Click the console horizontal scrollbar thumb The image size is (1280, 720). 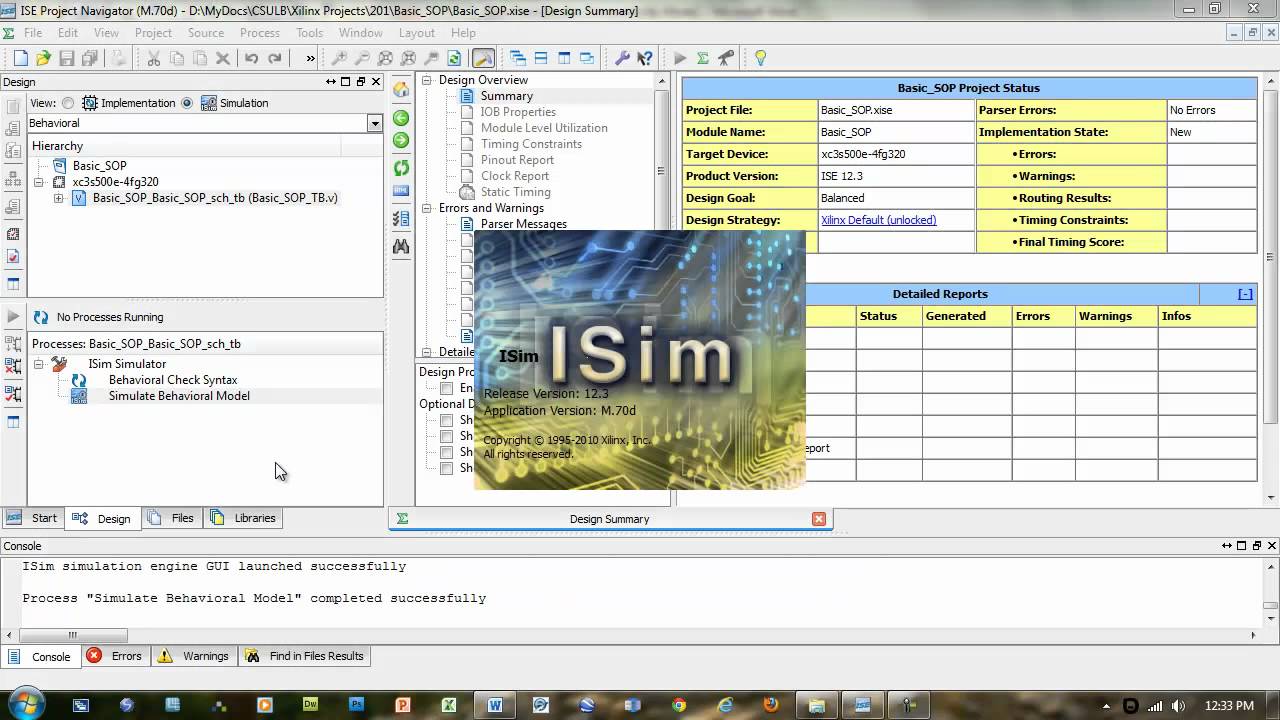[x=72, y=635]
